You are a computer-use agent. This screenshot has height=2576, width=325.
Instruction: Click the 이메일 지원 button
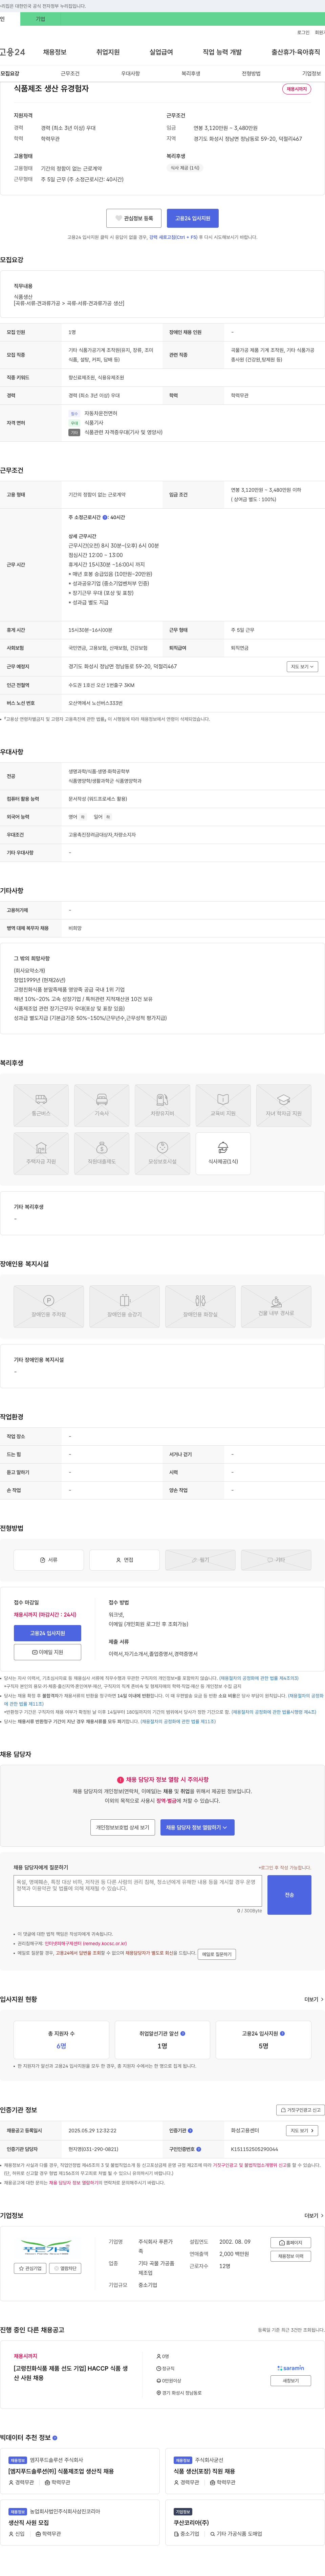pyautogui.click(x=47, y=1652)
